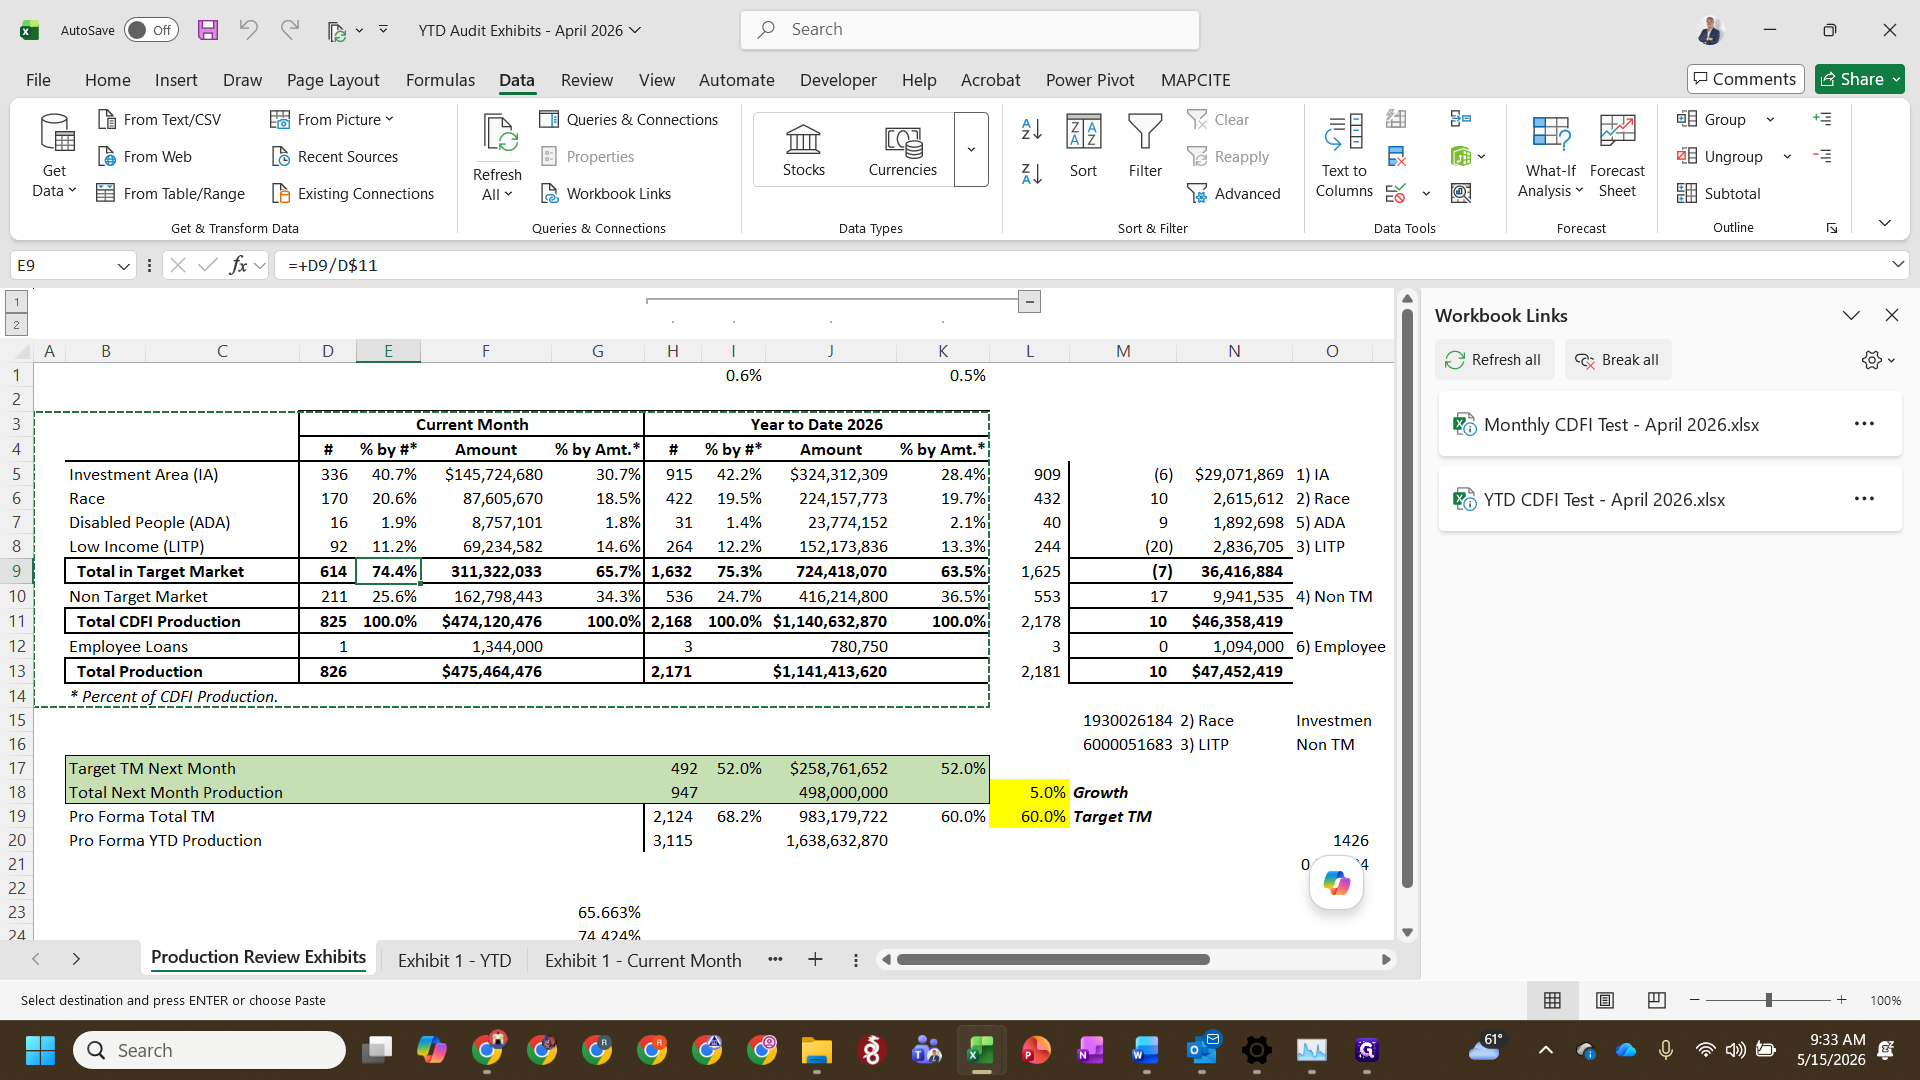Click Break all links button
The image size is (1920, 1080).
pos(1617,360)
